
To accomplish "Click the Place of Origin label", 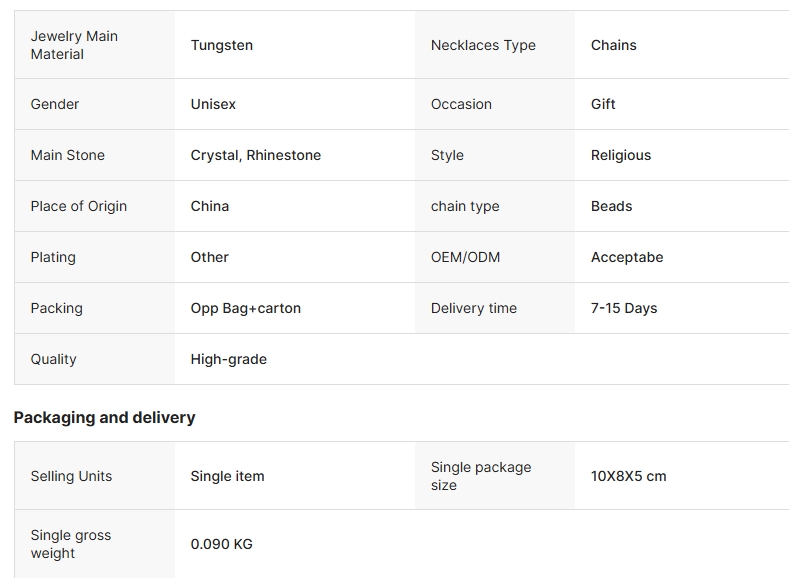I will (x=79, y=206).
